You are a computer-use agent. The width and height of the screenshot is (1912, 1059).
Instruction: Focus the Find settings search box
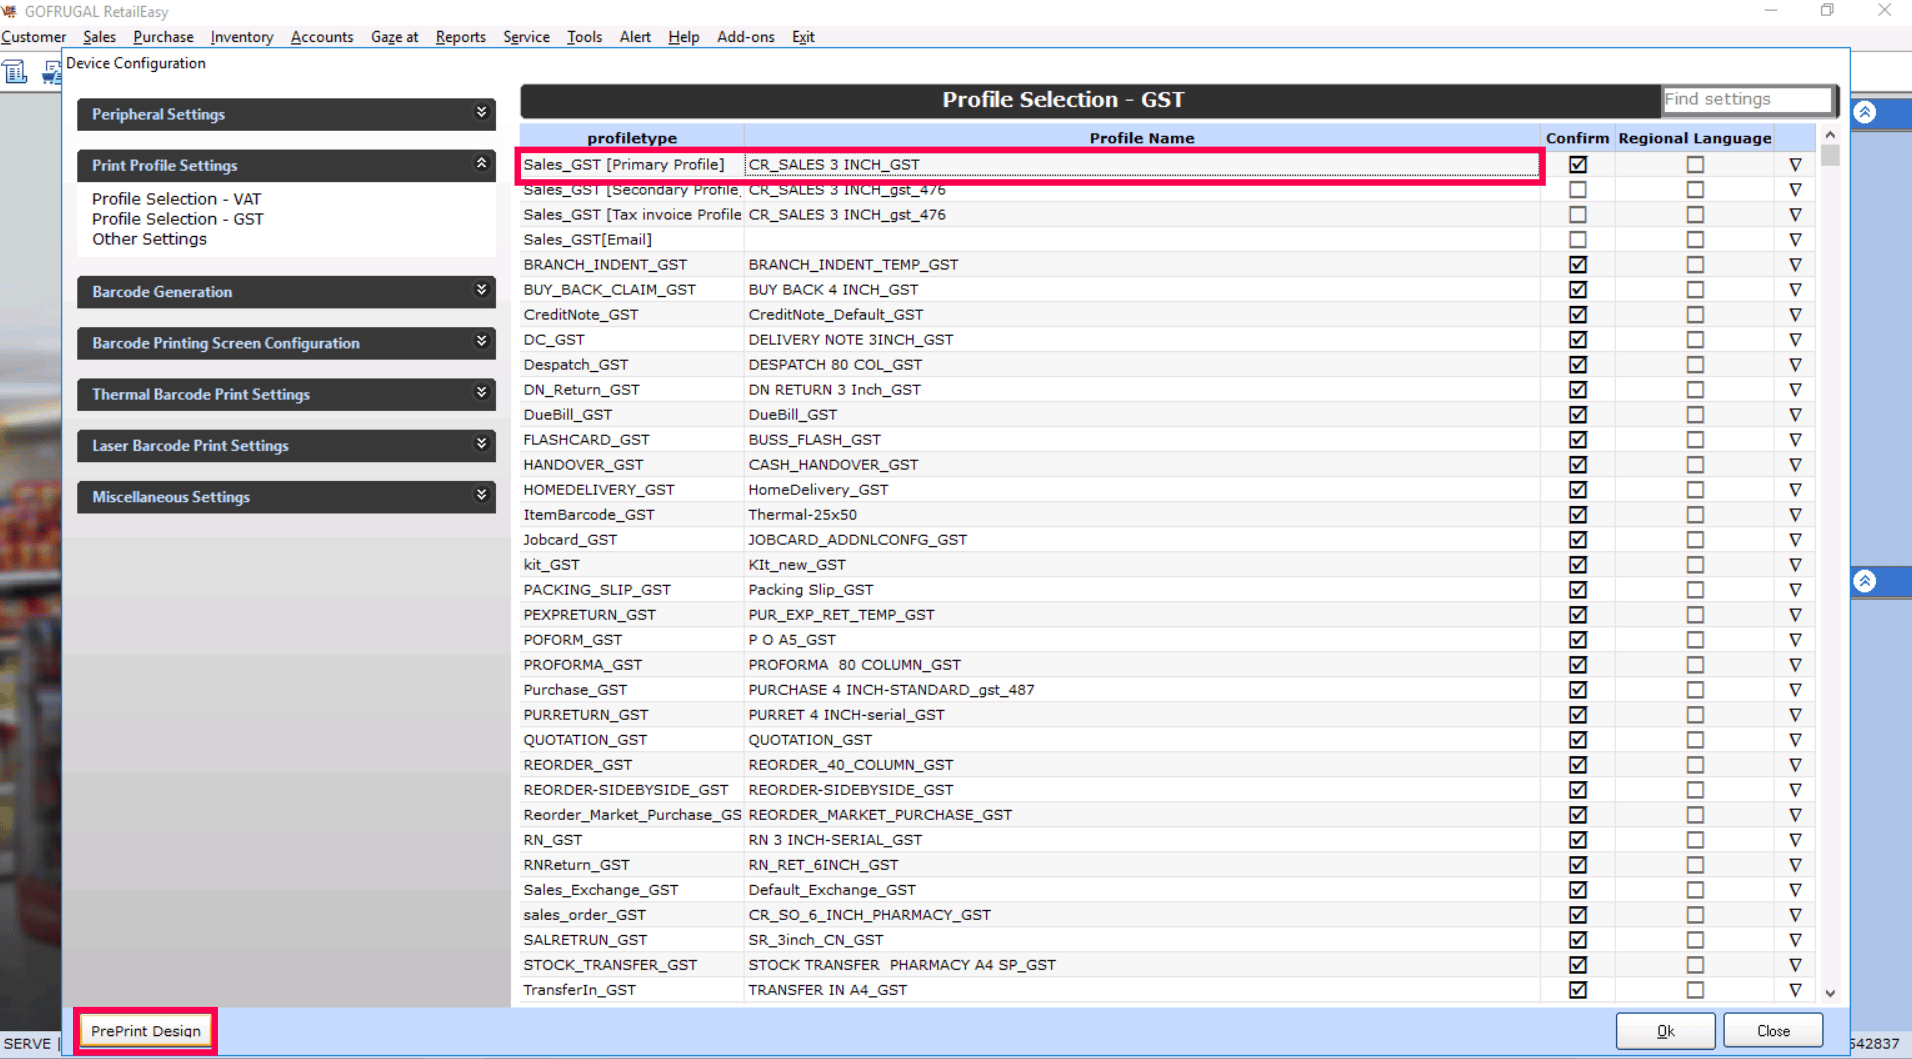1746,99
